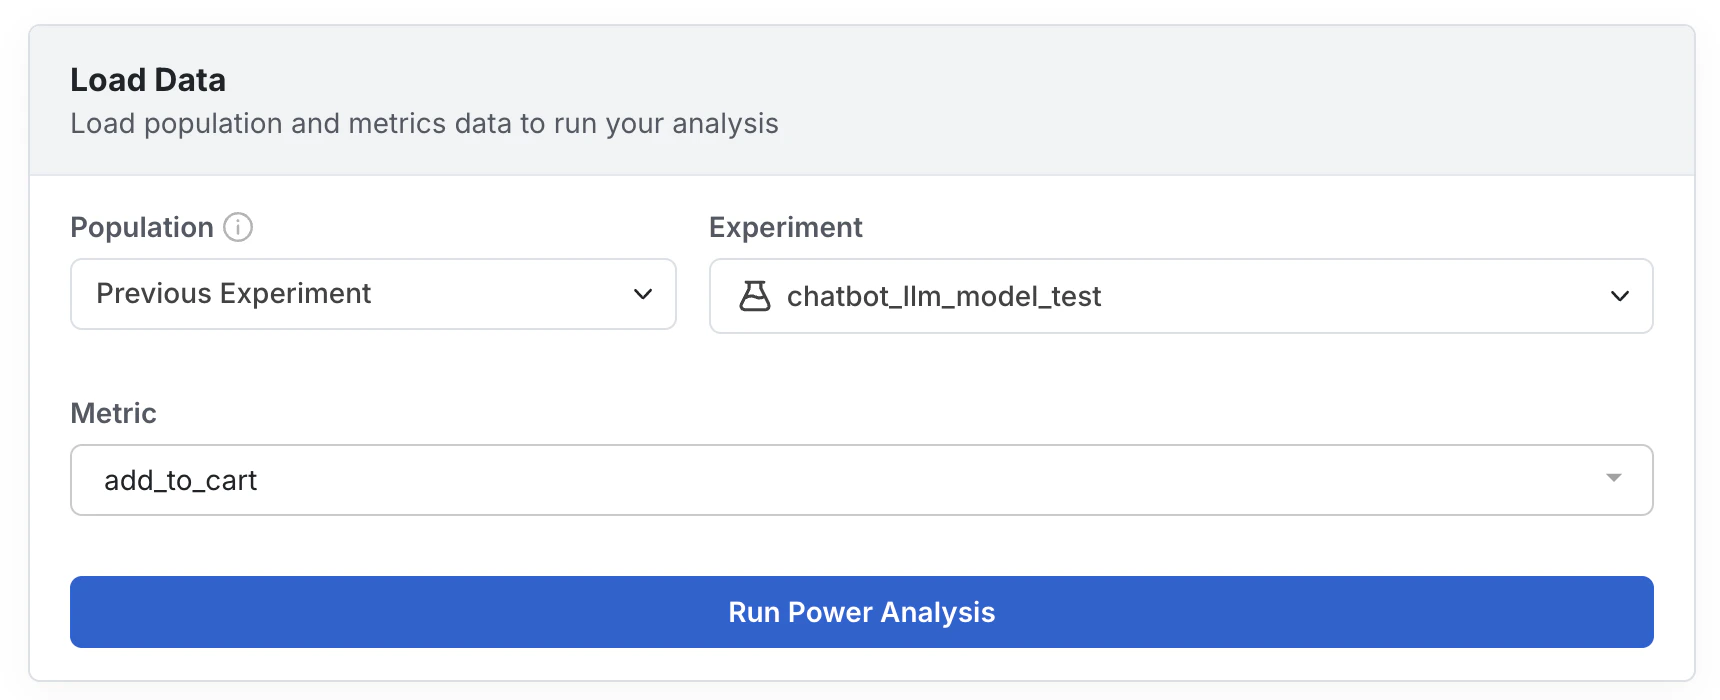Click the Metric label text
1720x700 pixels.
(113, 413)
